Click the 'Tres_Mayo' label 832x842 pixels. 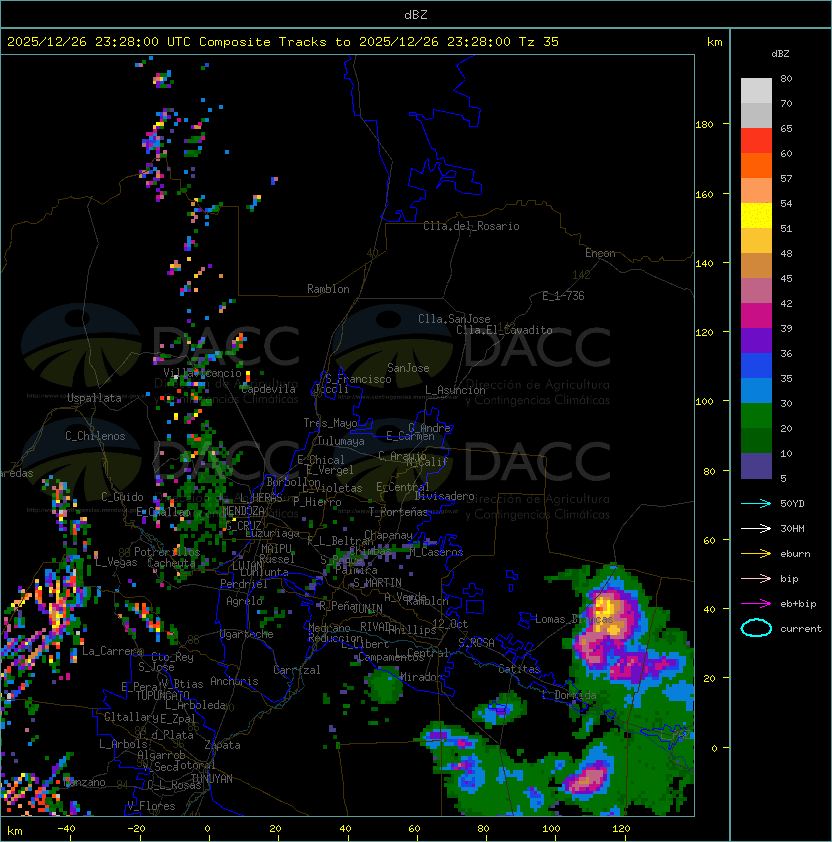tap(330, 423)
